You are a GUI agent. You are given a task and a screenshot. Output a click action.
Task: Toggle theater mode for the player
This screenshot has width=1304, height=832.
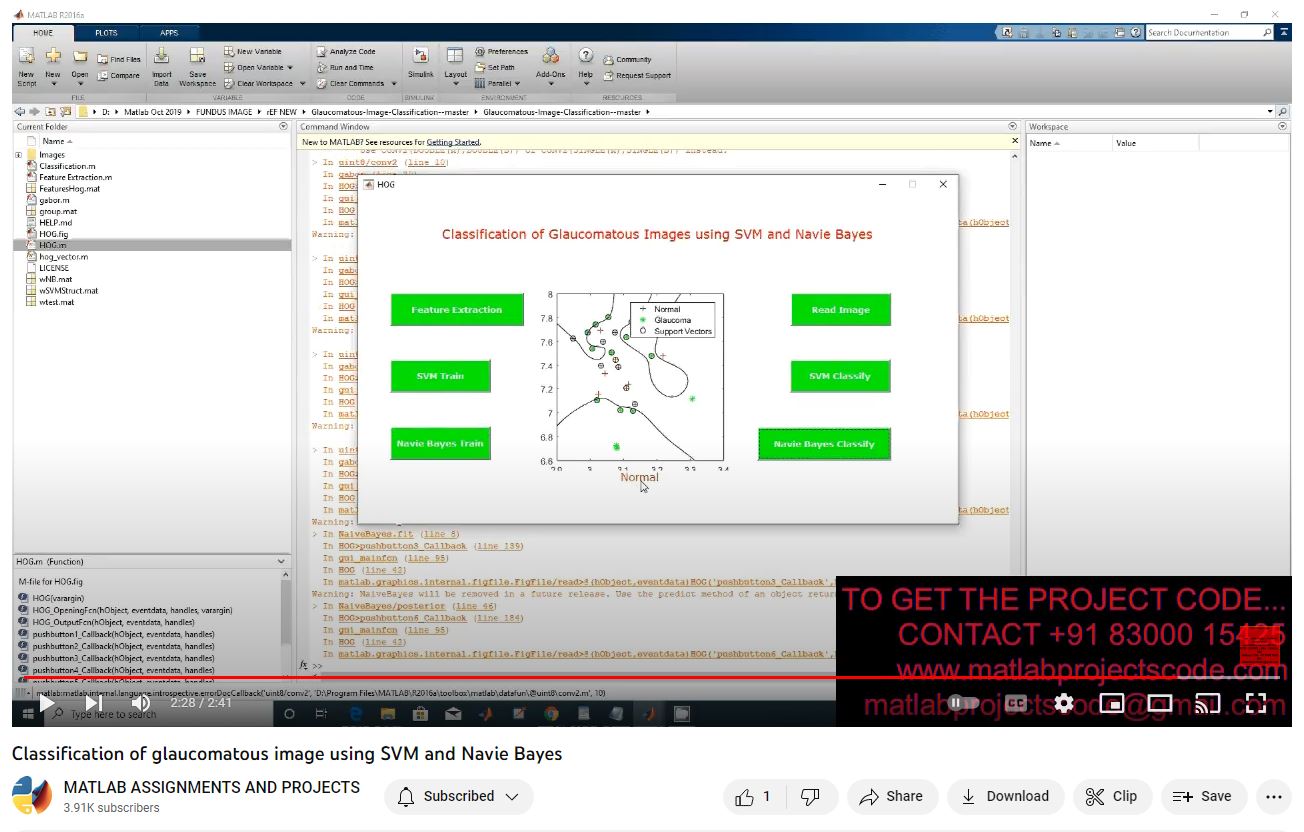pos(1160,703)
